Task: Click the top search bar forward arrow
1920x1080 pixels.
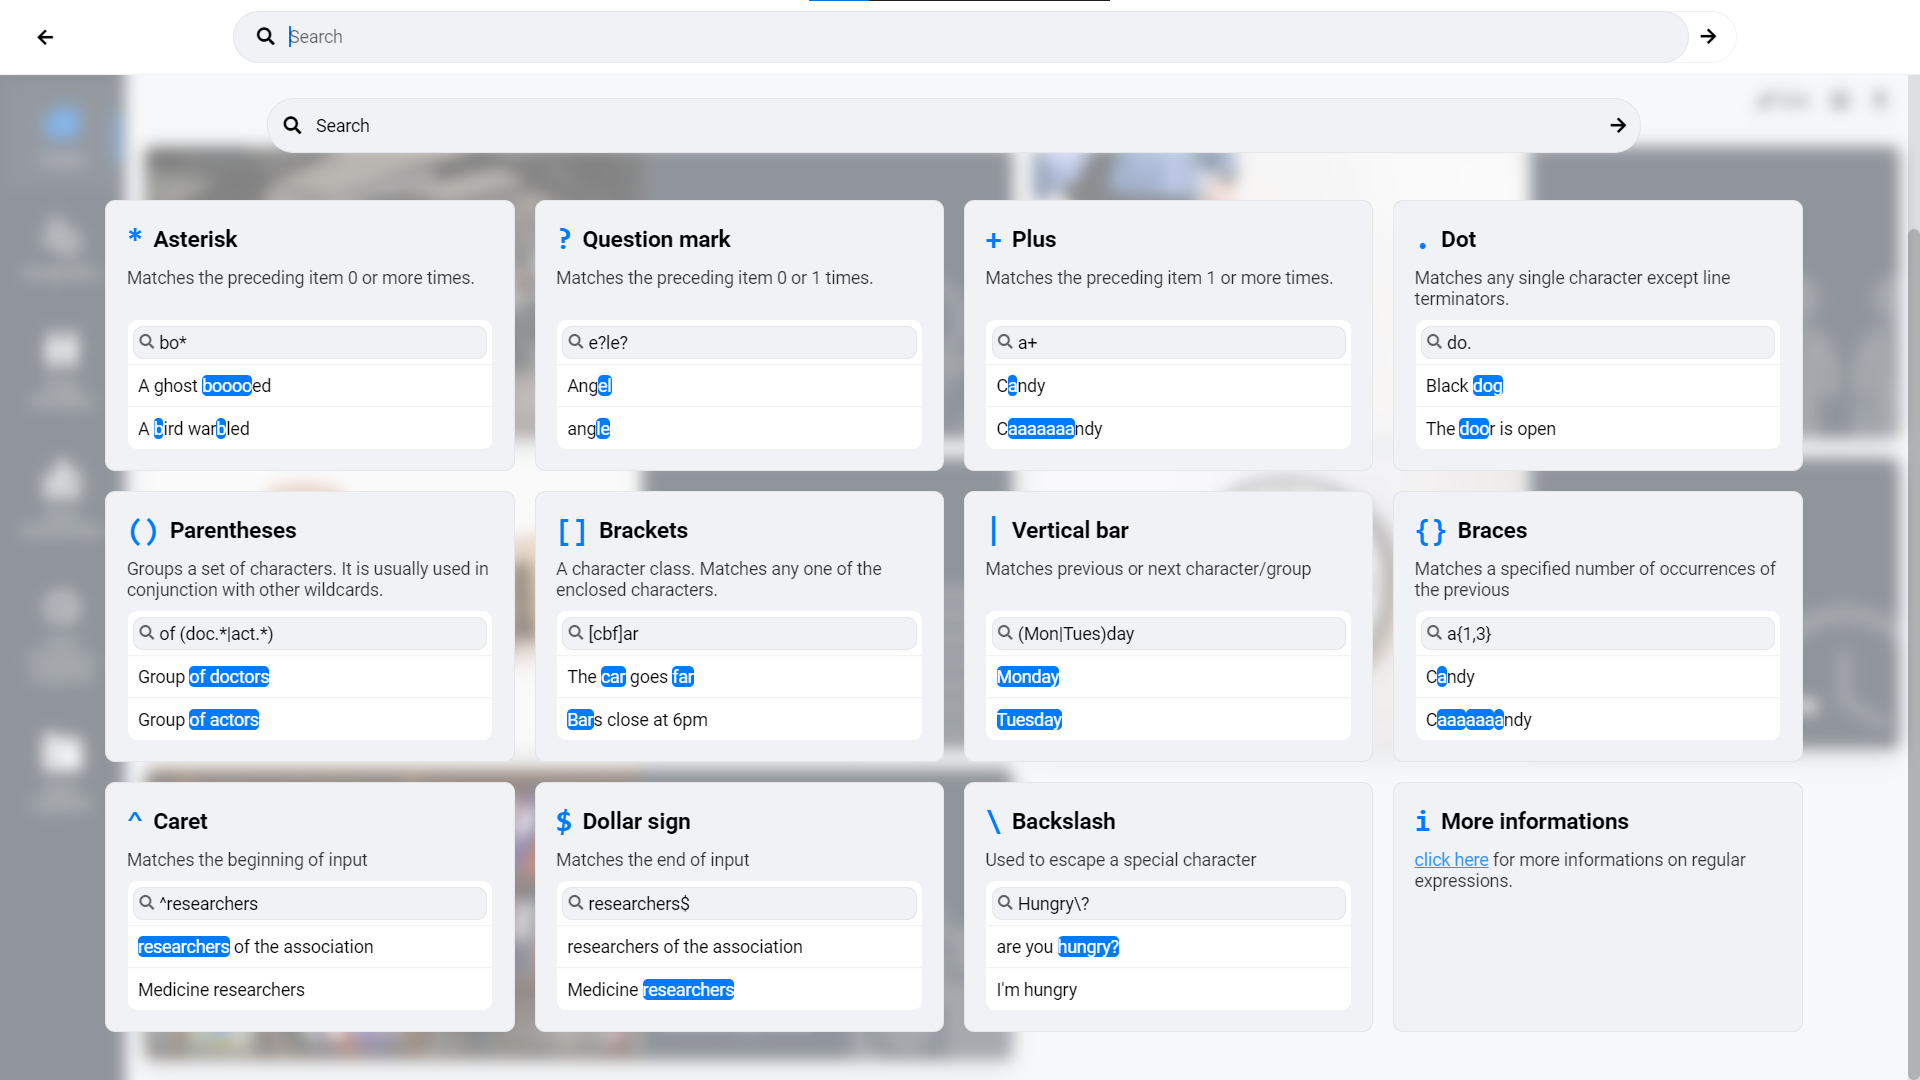Action: click(x=1708, y=37)
